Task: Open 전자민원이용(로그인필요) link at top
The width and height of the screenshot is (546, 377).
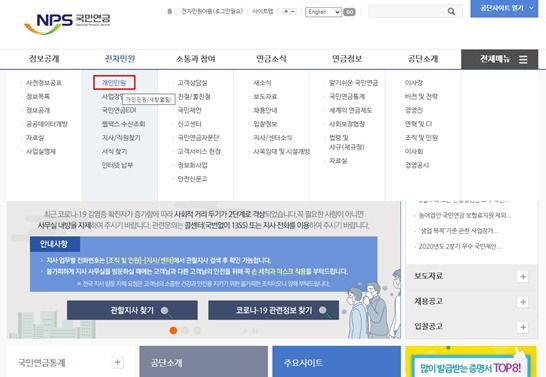Action: coord(212,11)
